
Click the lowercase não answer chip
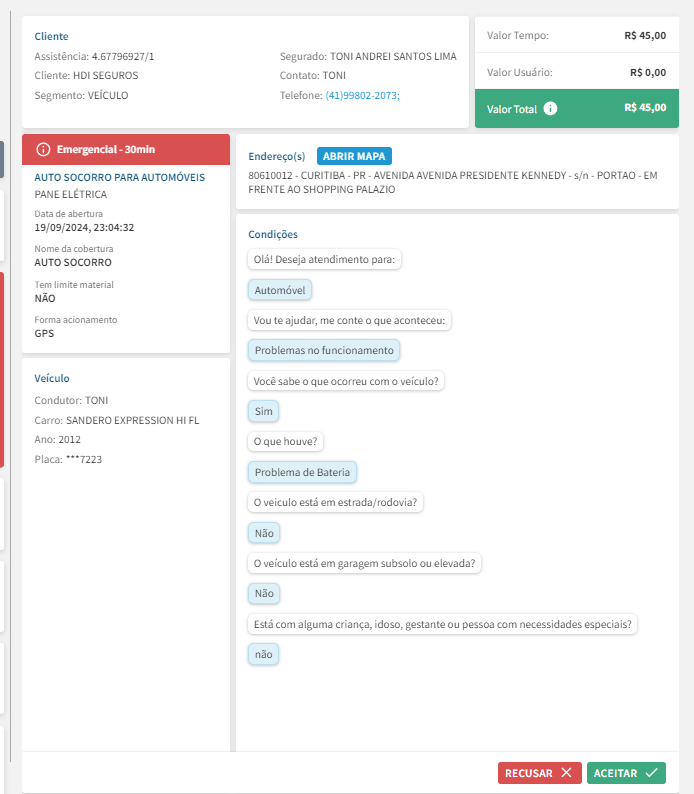pyautogui.click(x=264, y=654)
